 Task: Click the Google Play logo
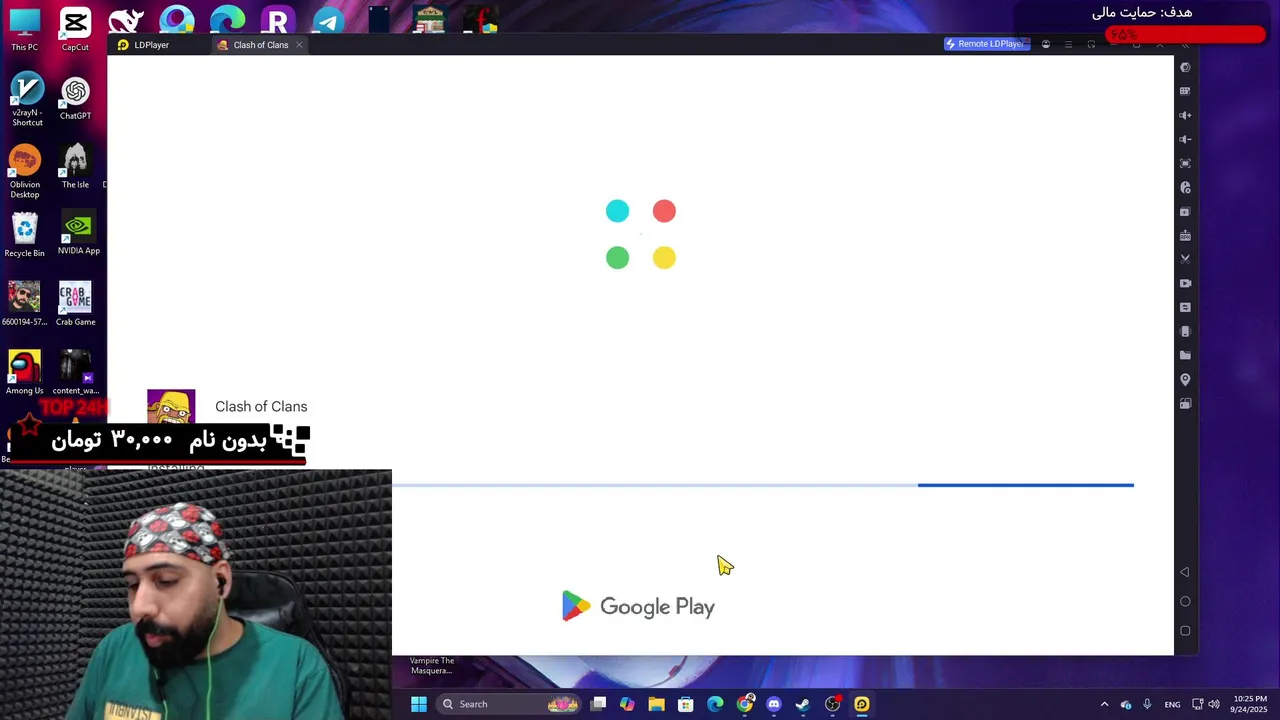point(638,606)
